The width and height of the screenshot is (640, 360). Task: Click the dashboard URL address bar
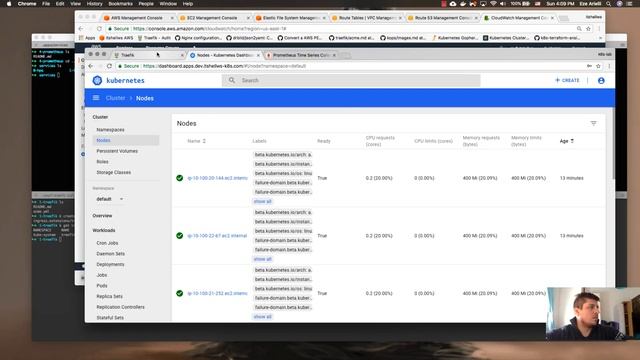pyautogui.click(x=351, y=66)
